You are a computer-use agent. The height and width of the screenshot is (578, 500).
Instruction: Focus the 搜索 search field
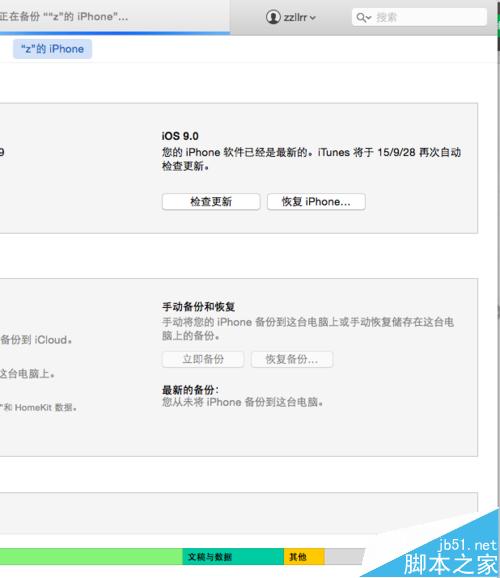(419, 17)
